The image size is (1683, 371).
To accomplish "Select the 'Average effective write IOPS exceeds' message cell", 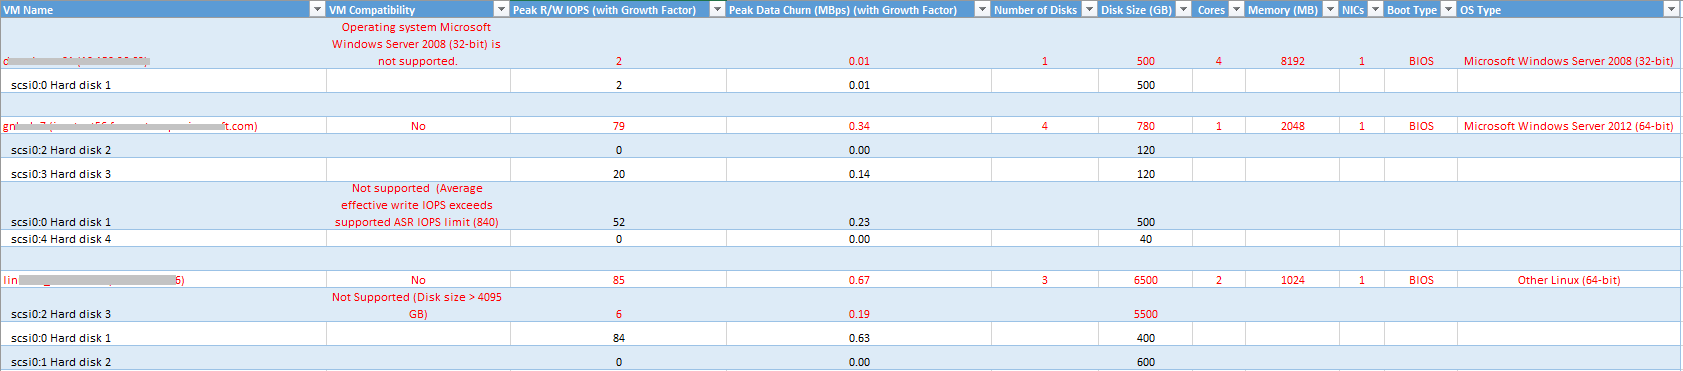I will click(x=417, y=205).
